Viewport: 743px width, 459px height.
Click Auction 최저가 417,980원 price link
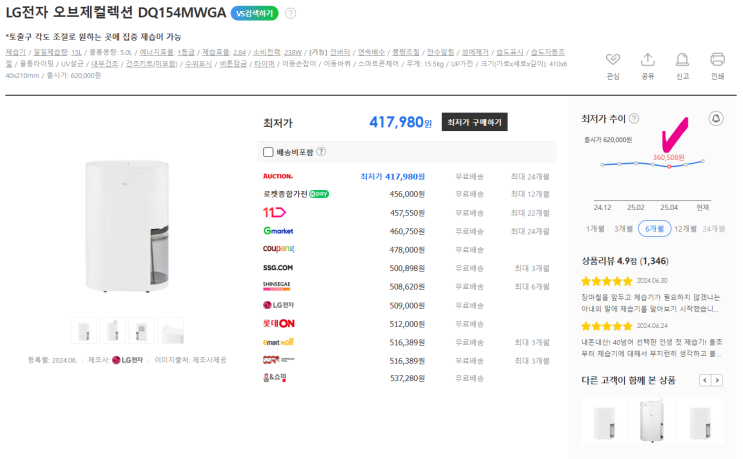pos(392,176)
